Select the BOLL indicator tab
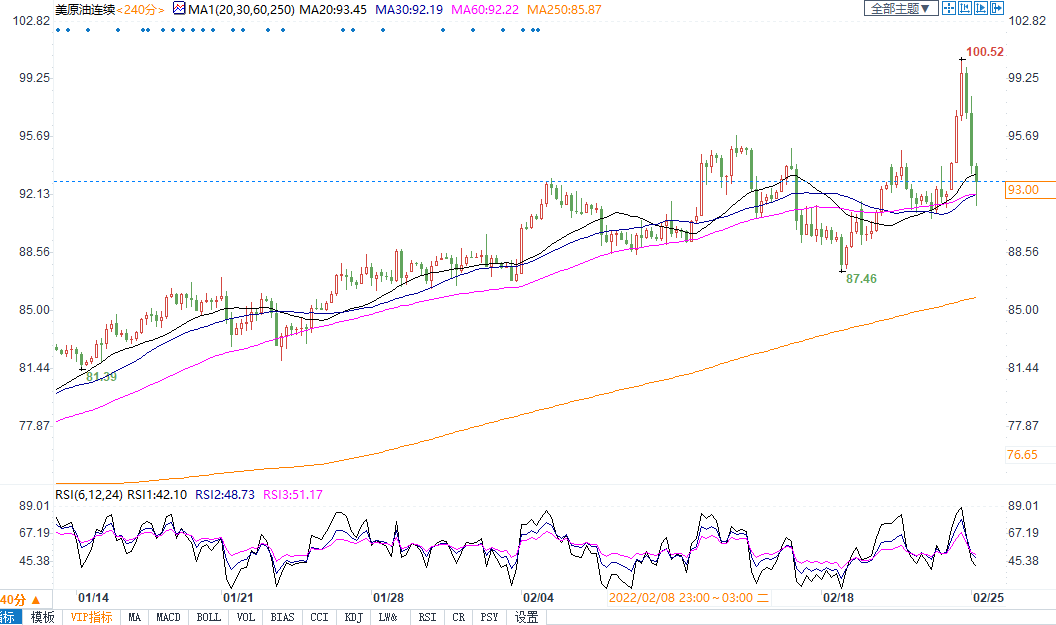This screenshot has height=625, width=1056. (x=208, y=617)
